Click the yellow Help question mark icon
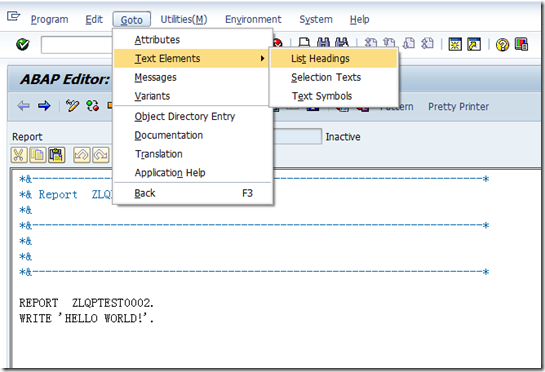 click(x=502, y=45)
